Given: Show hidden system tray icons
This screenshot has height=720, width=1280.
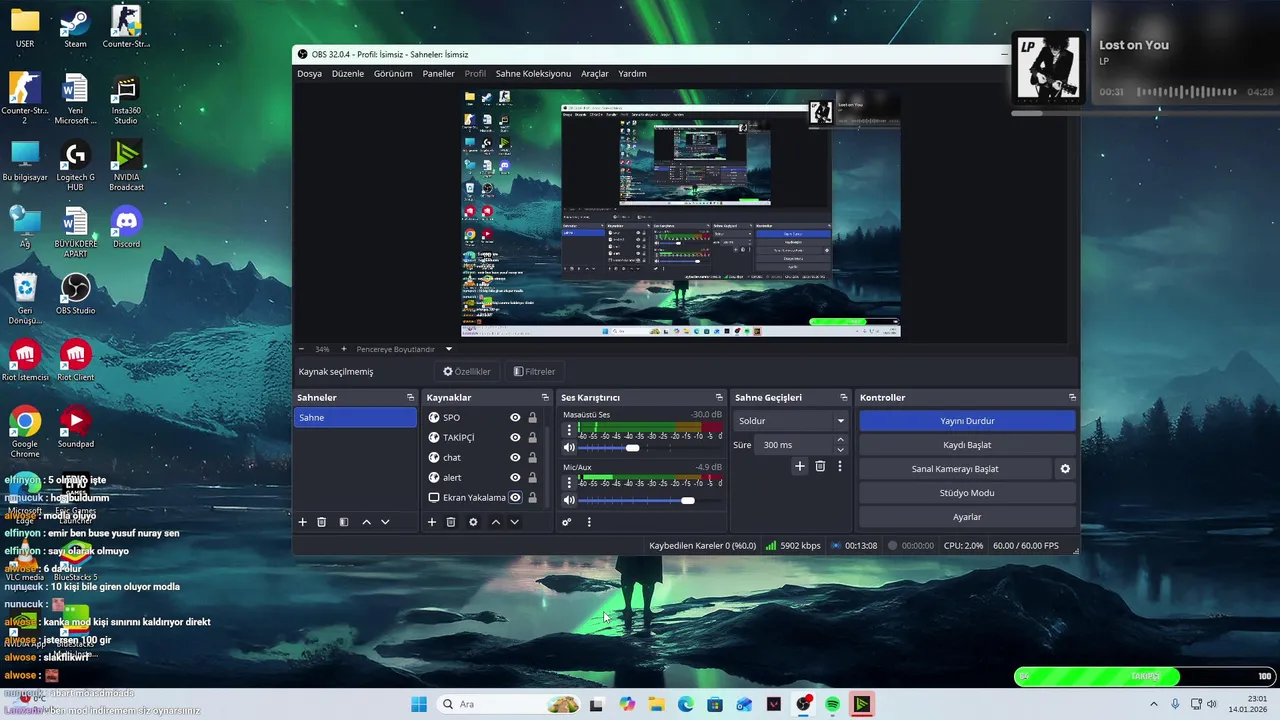Looking at the screenshot, I should [x=1154, y=704].
